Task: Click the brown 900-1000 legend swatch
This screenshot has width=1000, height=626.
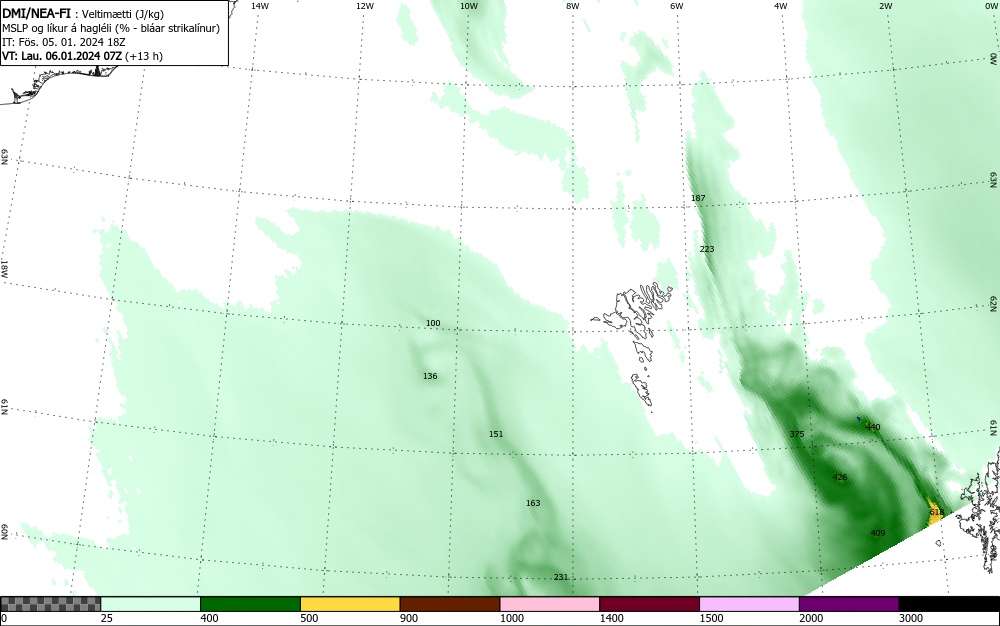Action: [450, 604]
